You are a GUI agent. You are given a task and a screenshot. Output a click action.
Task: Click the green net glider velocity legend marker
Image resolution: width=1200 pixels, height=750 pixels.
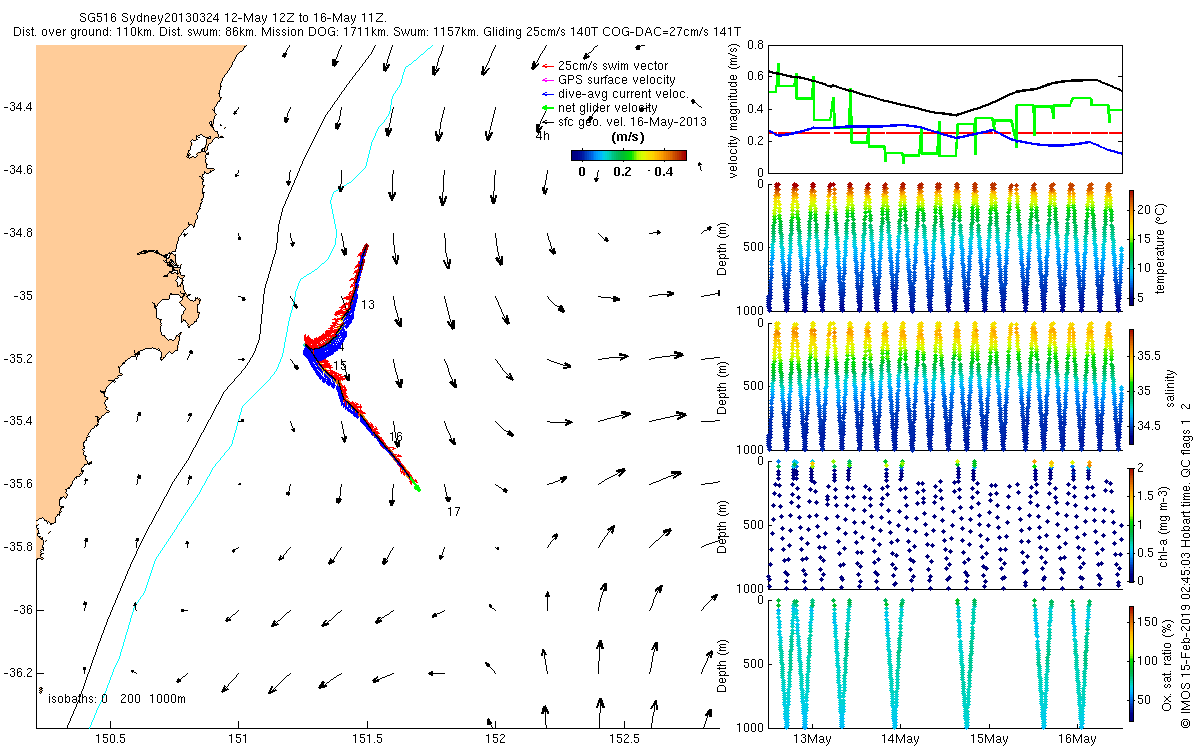547,107
